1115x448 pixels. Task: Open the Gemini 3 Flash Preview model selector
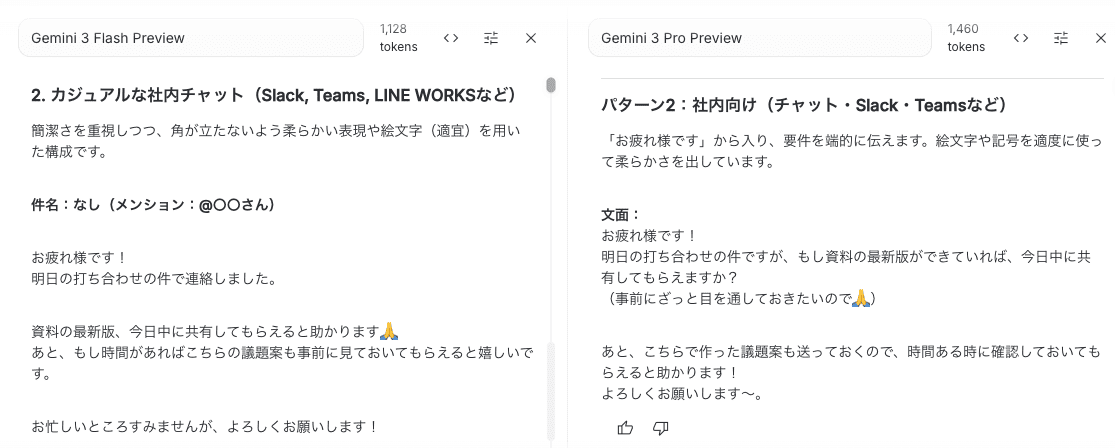pos(190,38)
